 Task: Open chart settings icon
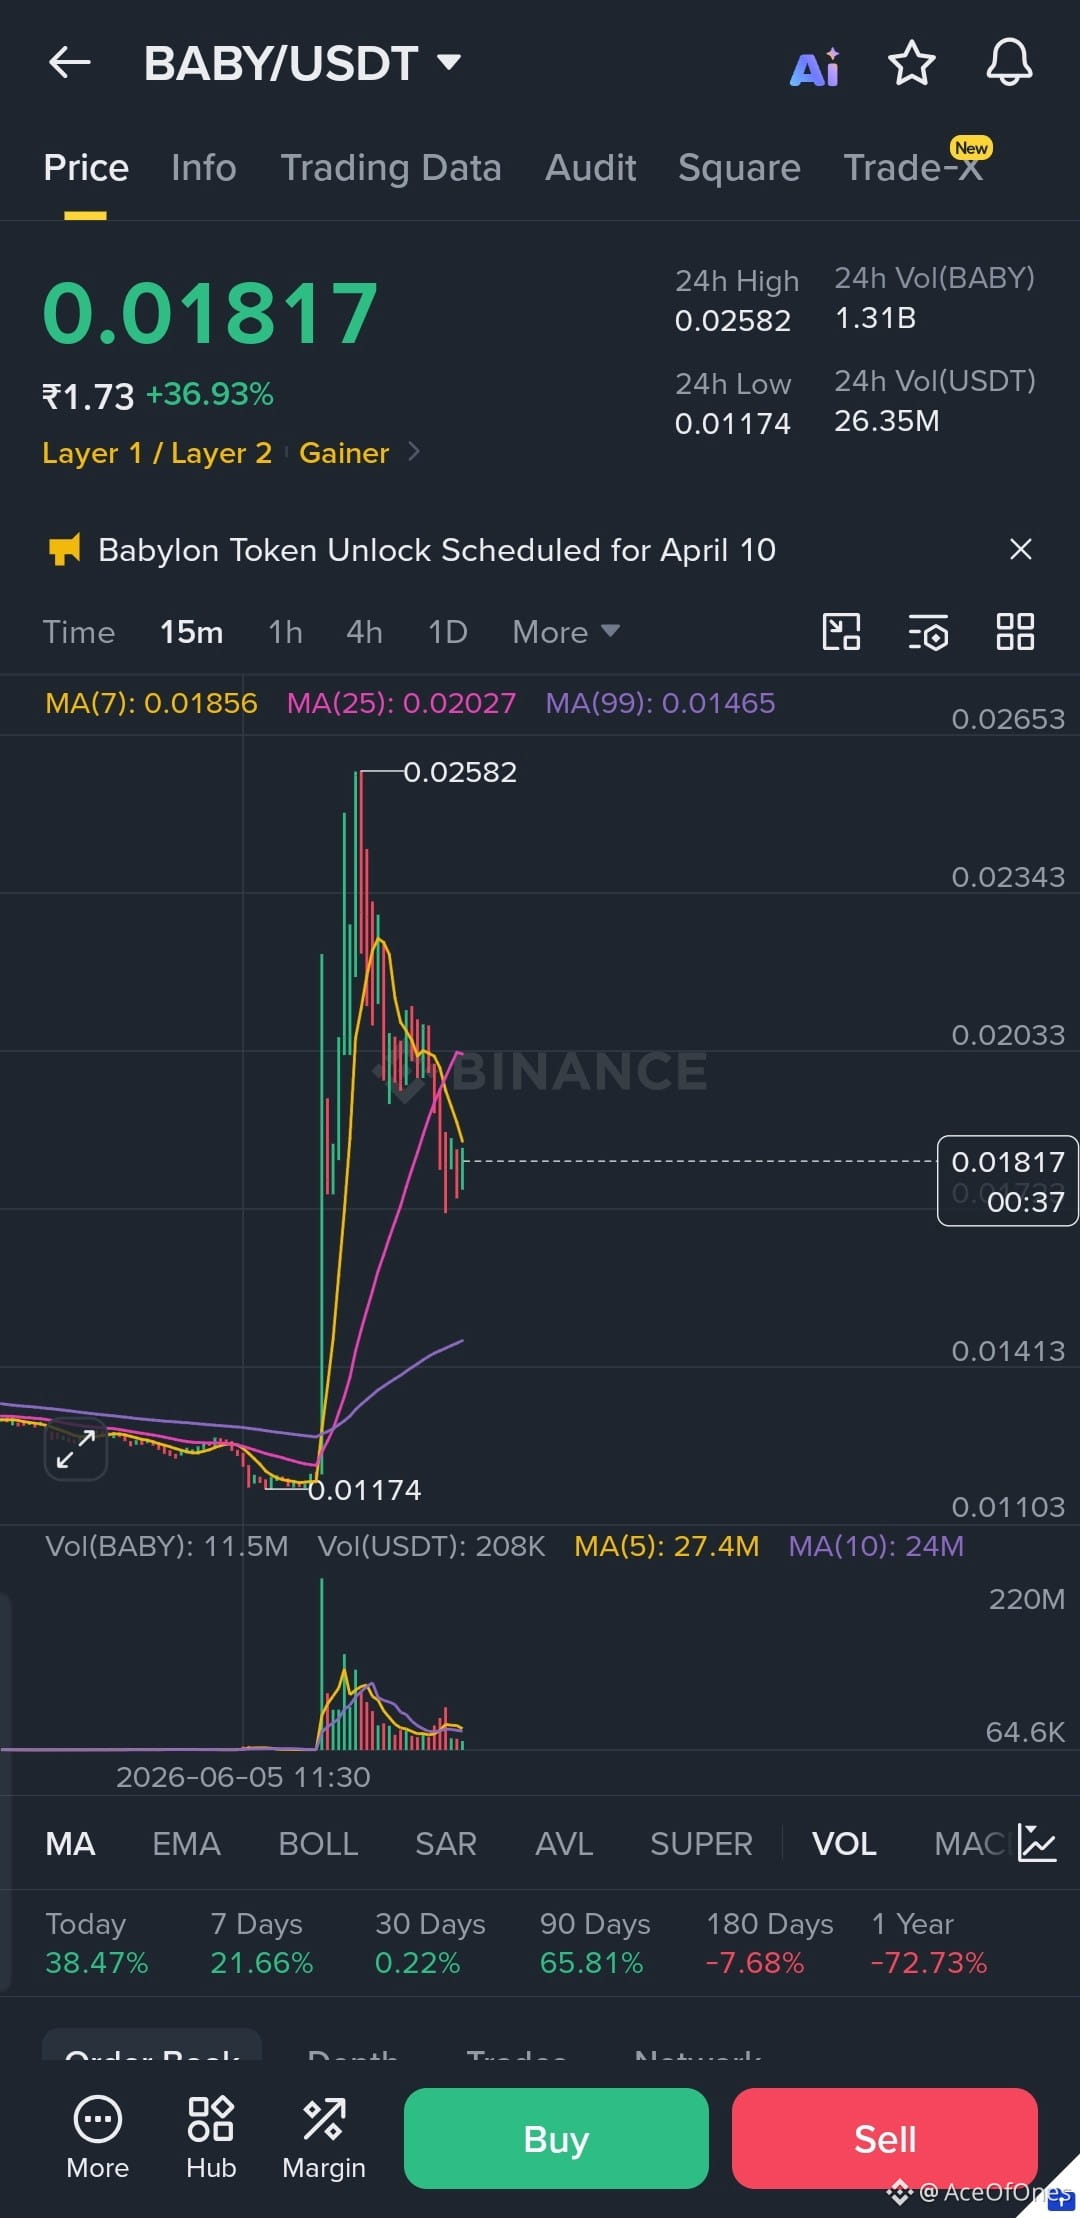pos(928,632)
